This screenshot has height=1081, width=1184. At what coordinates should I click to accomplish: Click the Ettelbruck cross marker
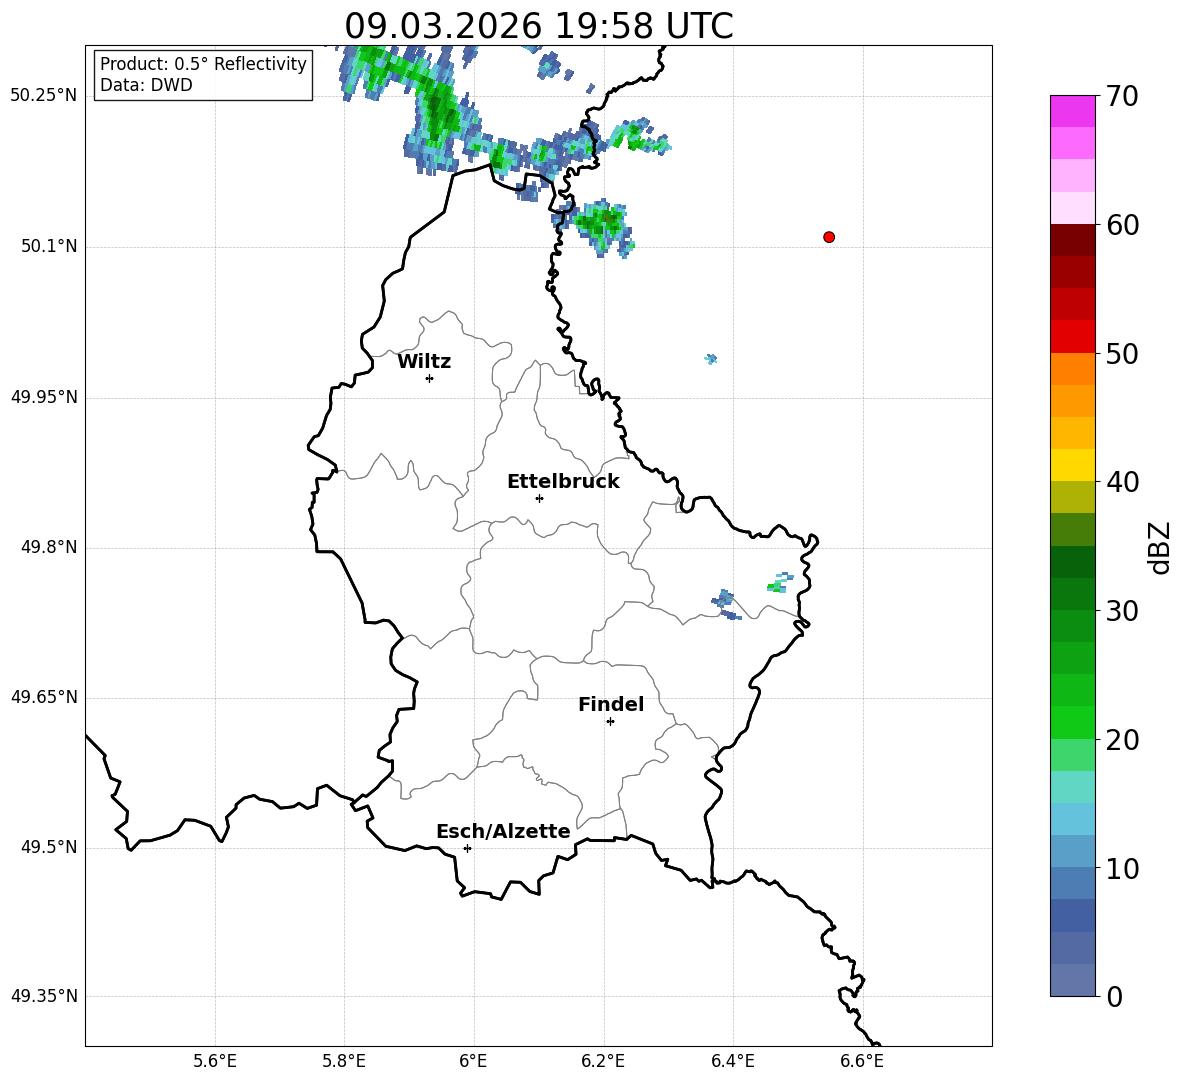(539, 498)
